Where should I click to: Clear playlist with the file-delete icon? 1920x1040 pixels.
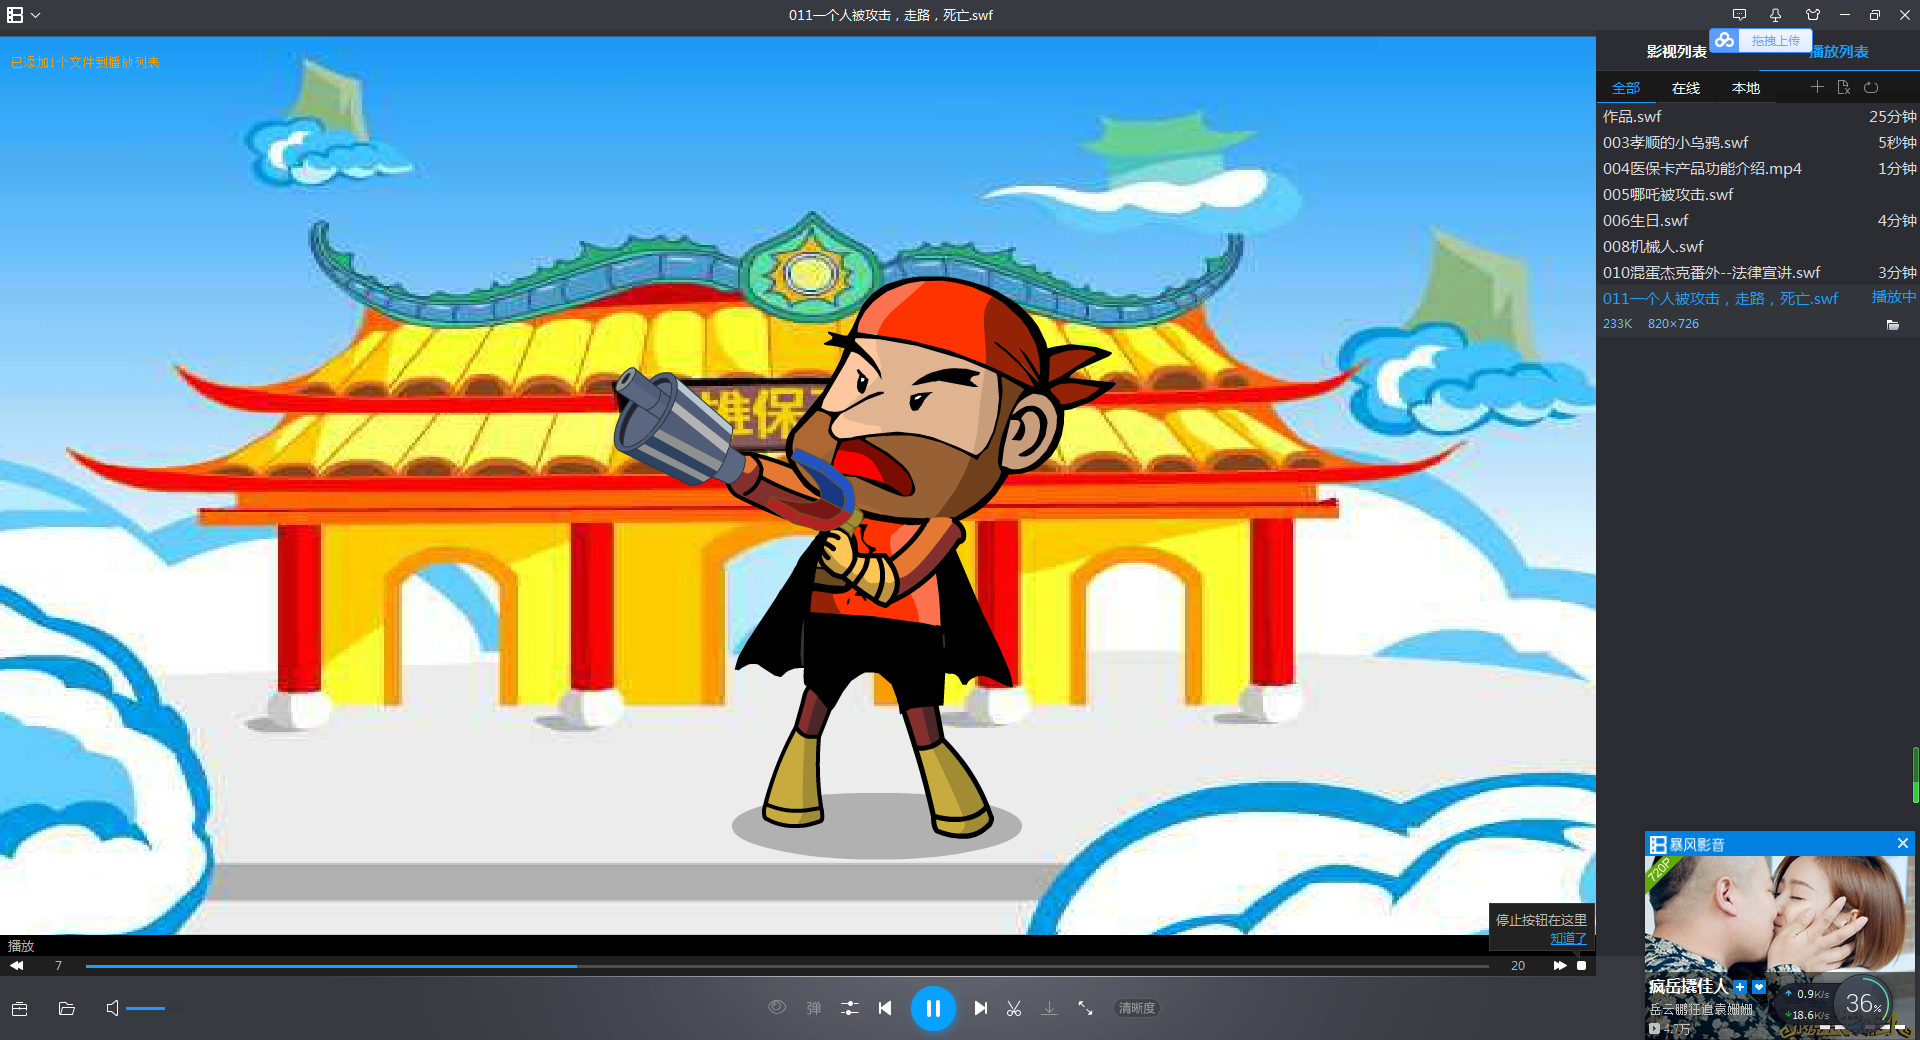click(1844, 87)
